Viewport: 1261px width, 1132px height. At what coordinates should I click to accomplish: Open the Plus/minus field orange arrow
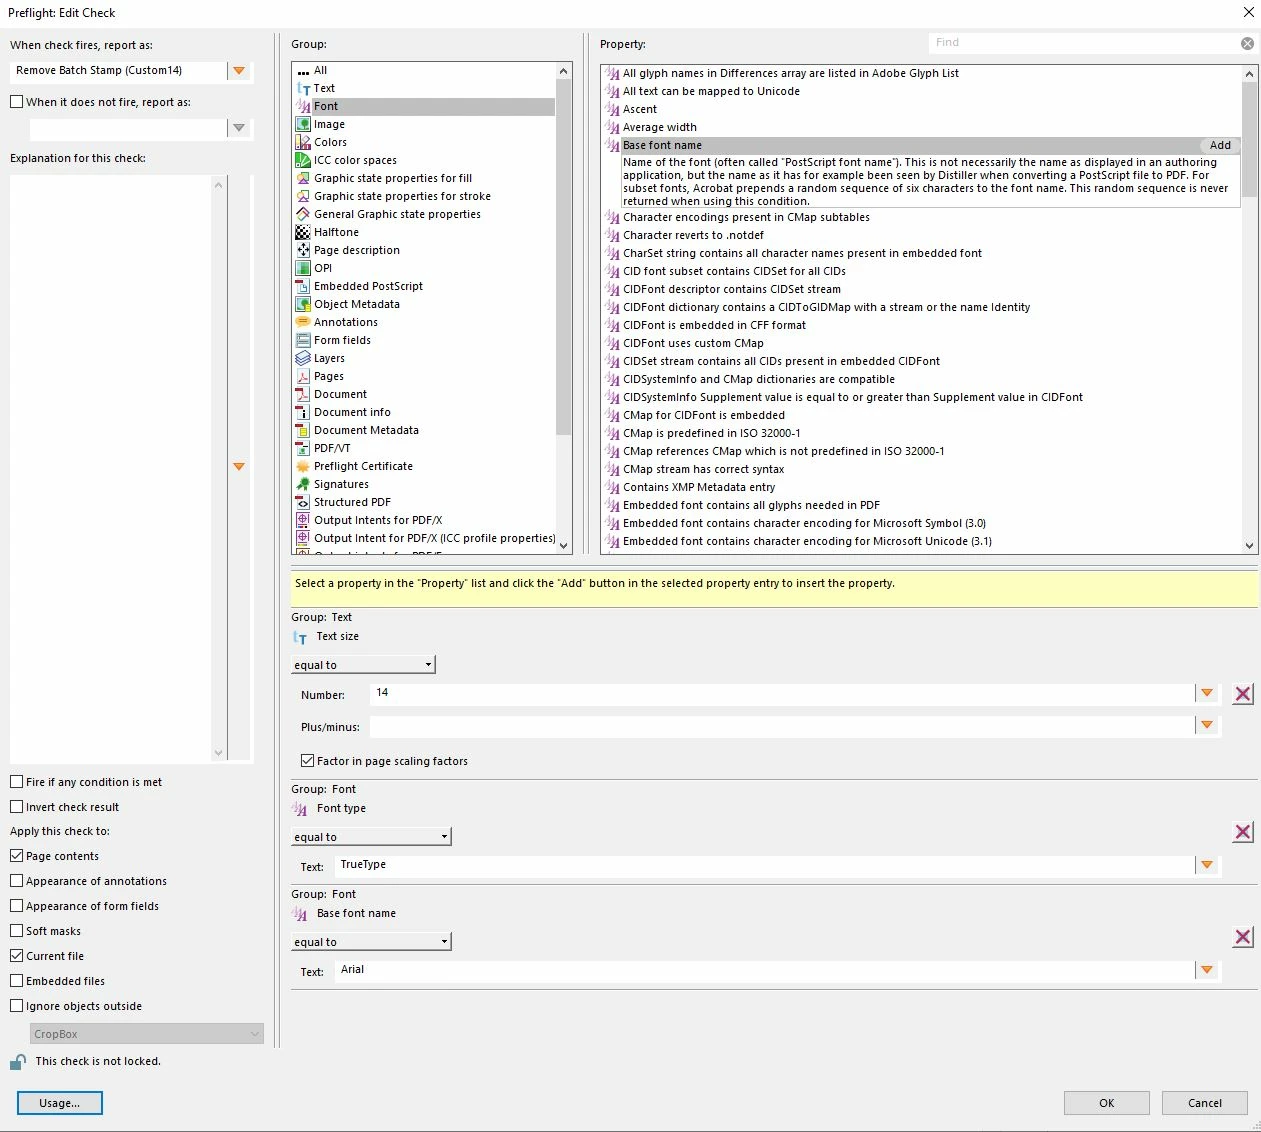pos(1207,725)
